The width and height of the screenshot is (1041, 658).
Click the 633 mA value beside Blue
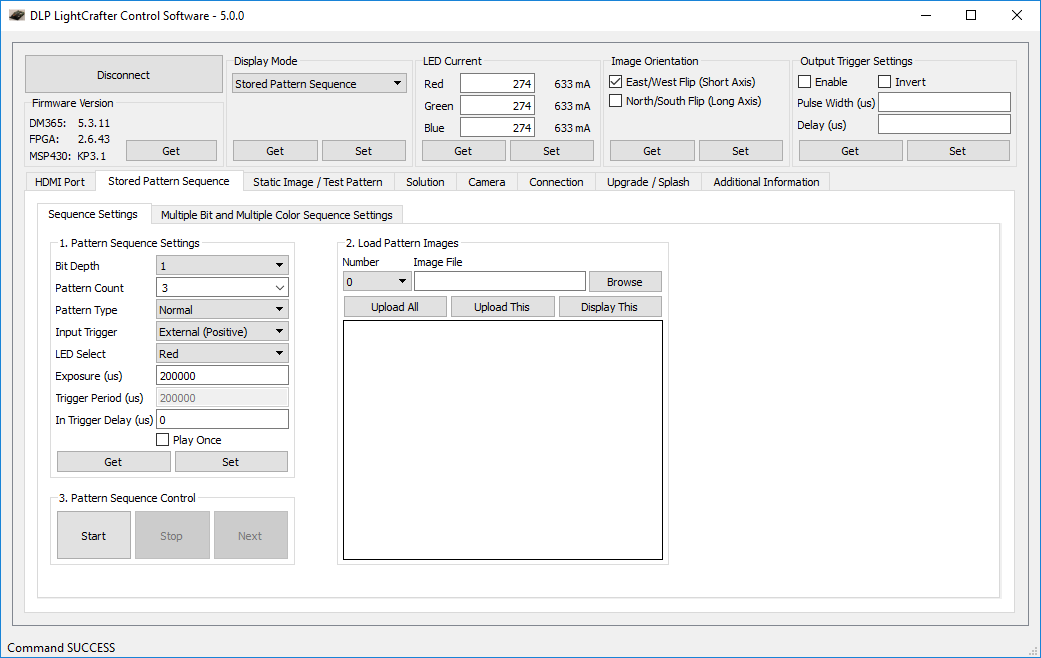572,127
